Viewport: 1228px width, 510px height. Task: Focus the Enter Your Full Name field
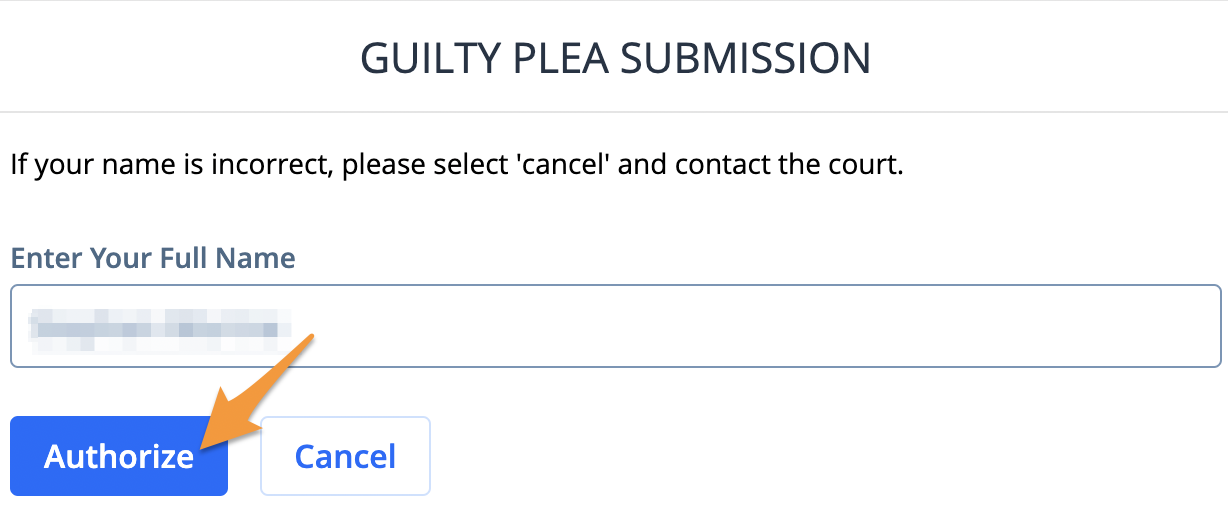click(616, 326)
